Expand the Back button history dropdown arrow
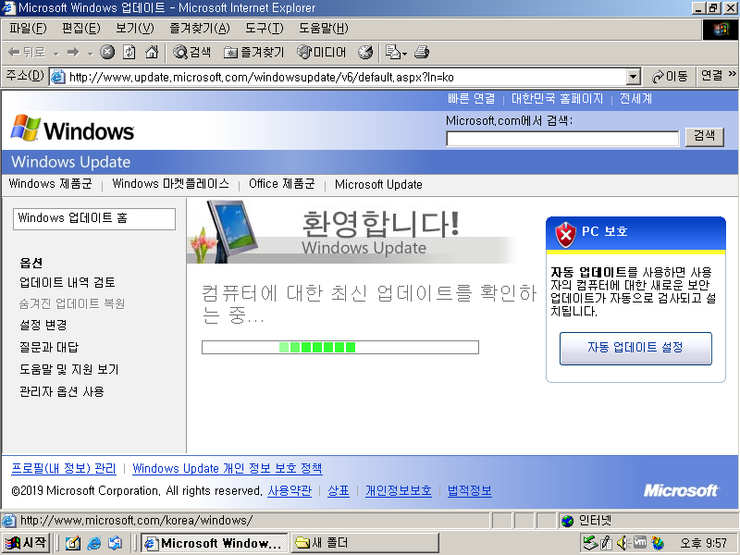 pos(56,53)
